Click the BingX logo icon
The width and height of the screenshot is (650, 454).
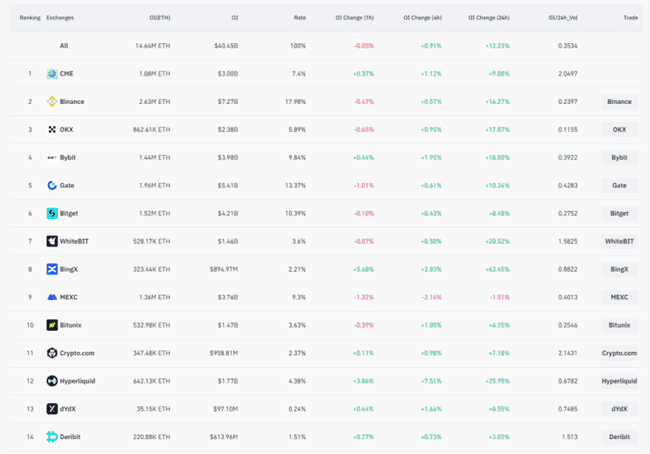[52, 269]
